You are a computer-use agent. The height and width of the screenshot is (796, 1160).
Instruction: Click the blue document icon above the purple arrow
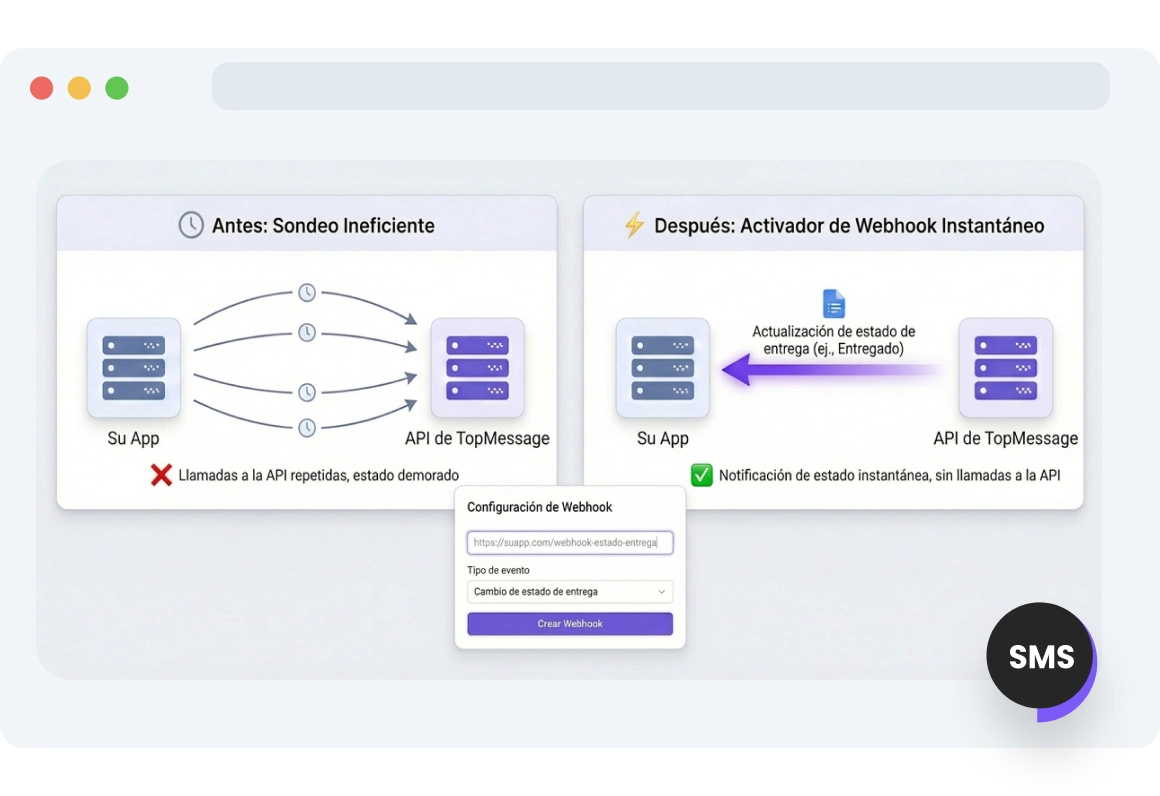tap(834, 303)
